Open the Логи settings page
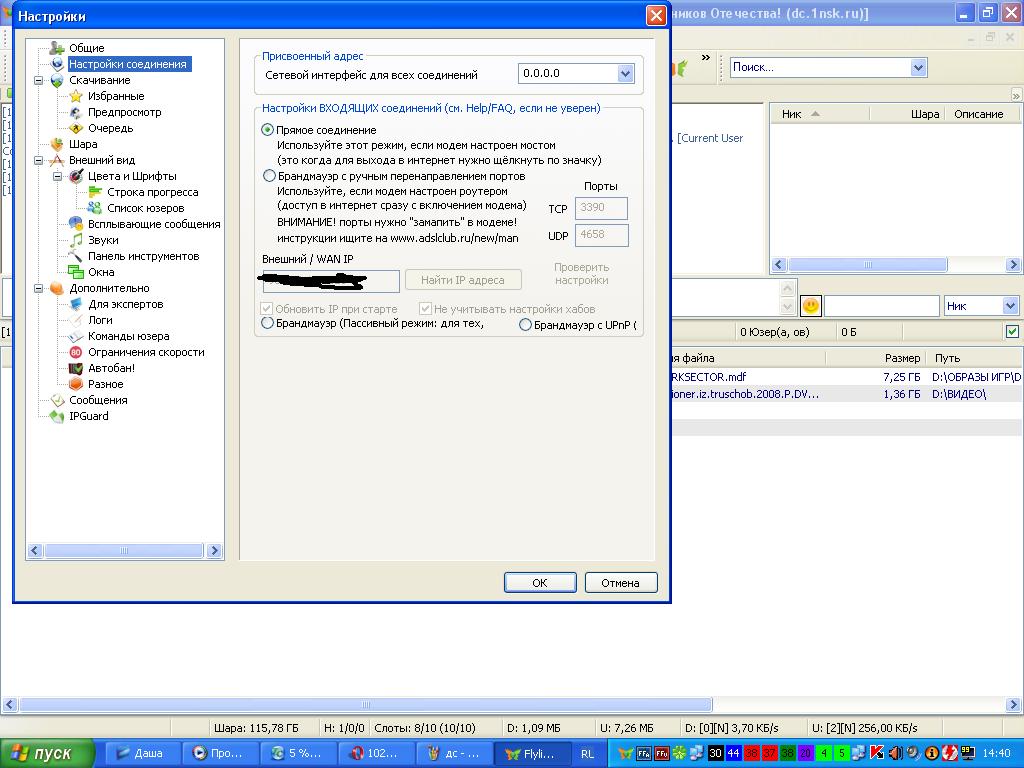This screenshot has height=768, width=1024. click(x=100, y=320)
